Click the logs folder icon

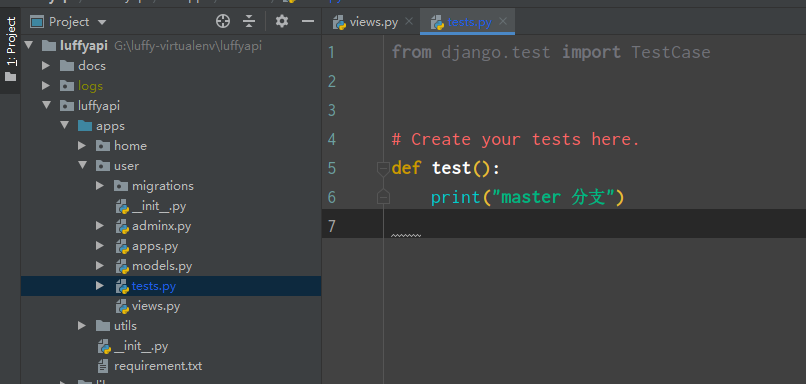click(x=67, y=86)
